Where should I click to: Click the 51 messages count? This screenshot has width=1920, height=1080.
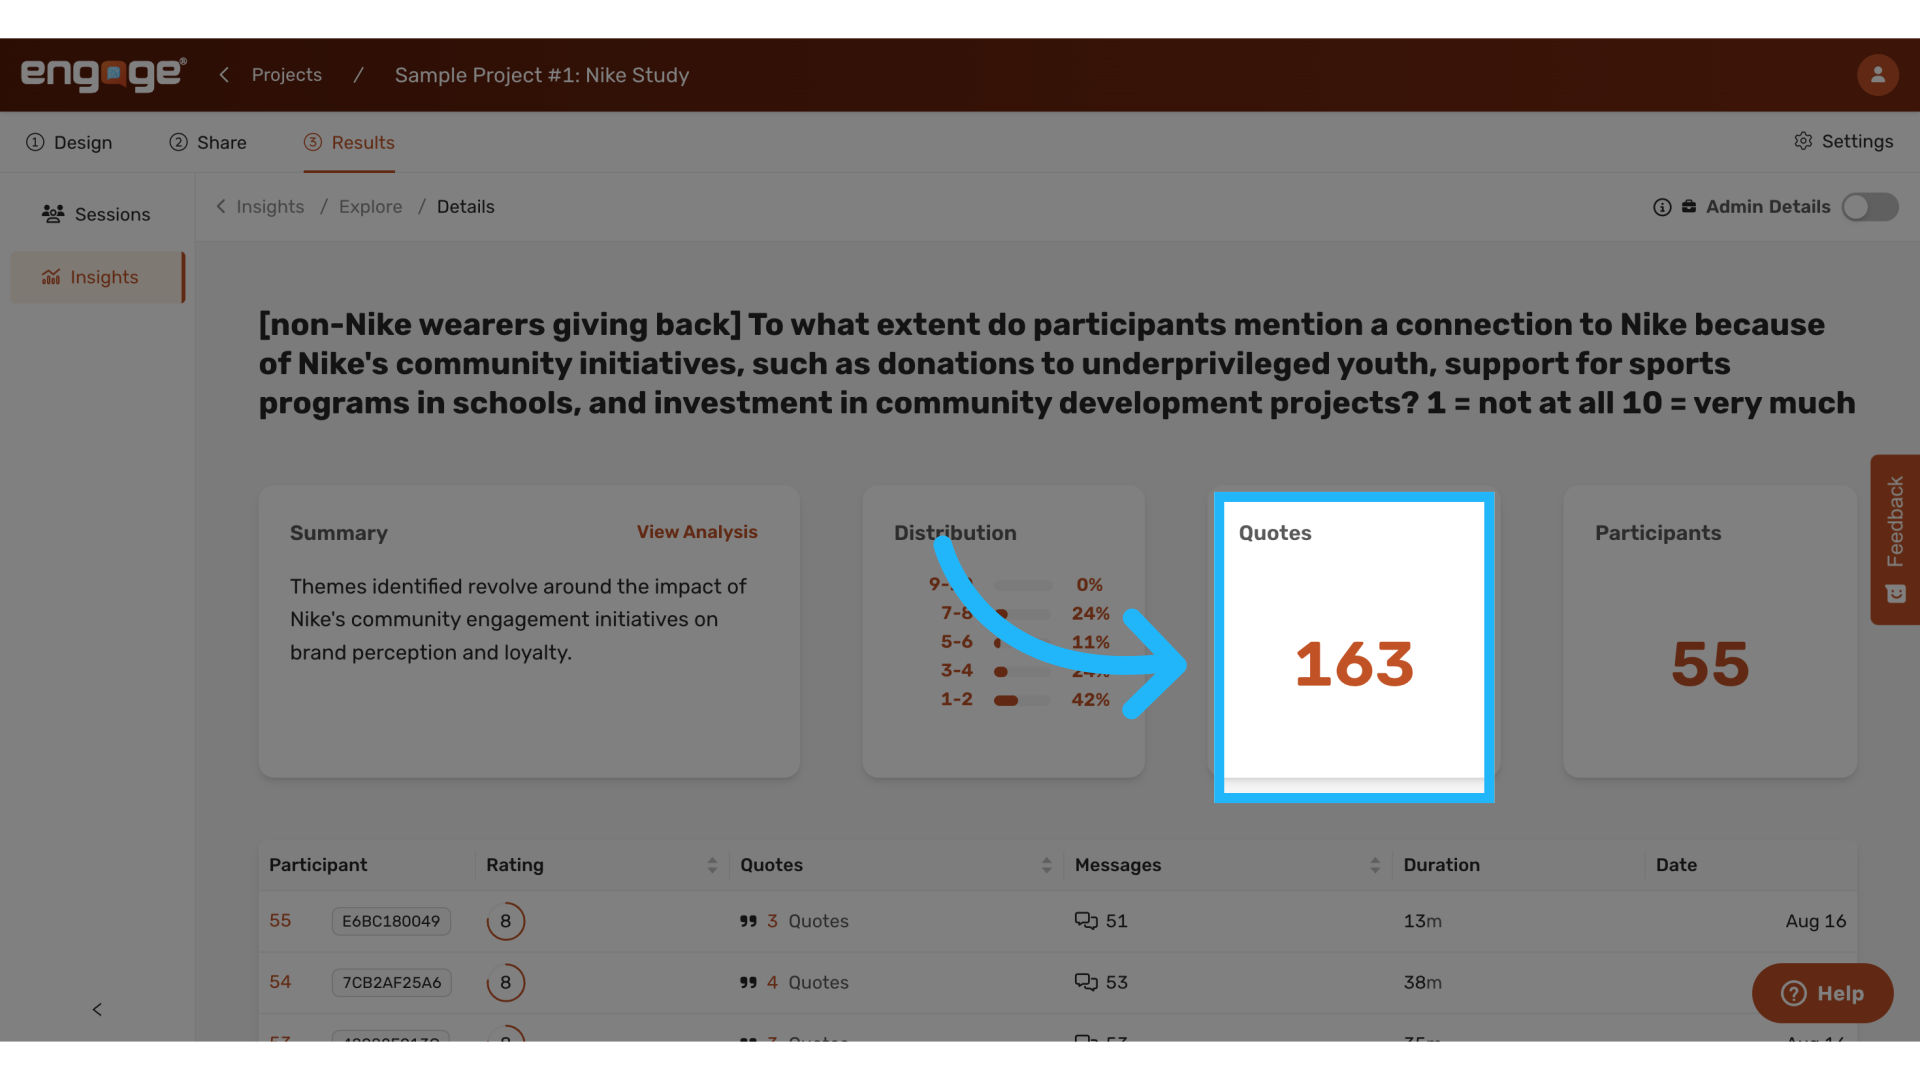click(1116, 921)
